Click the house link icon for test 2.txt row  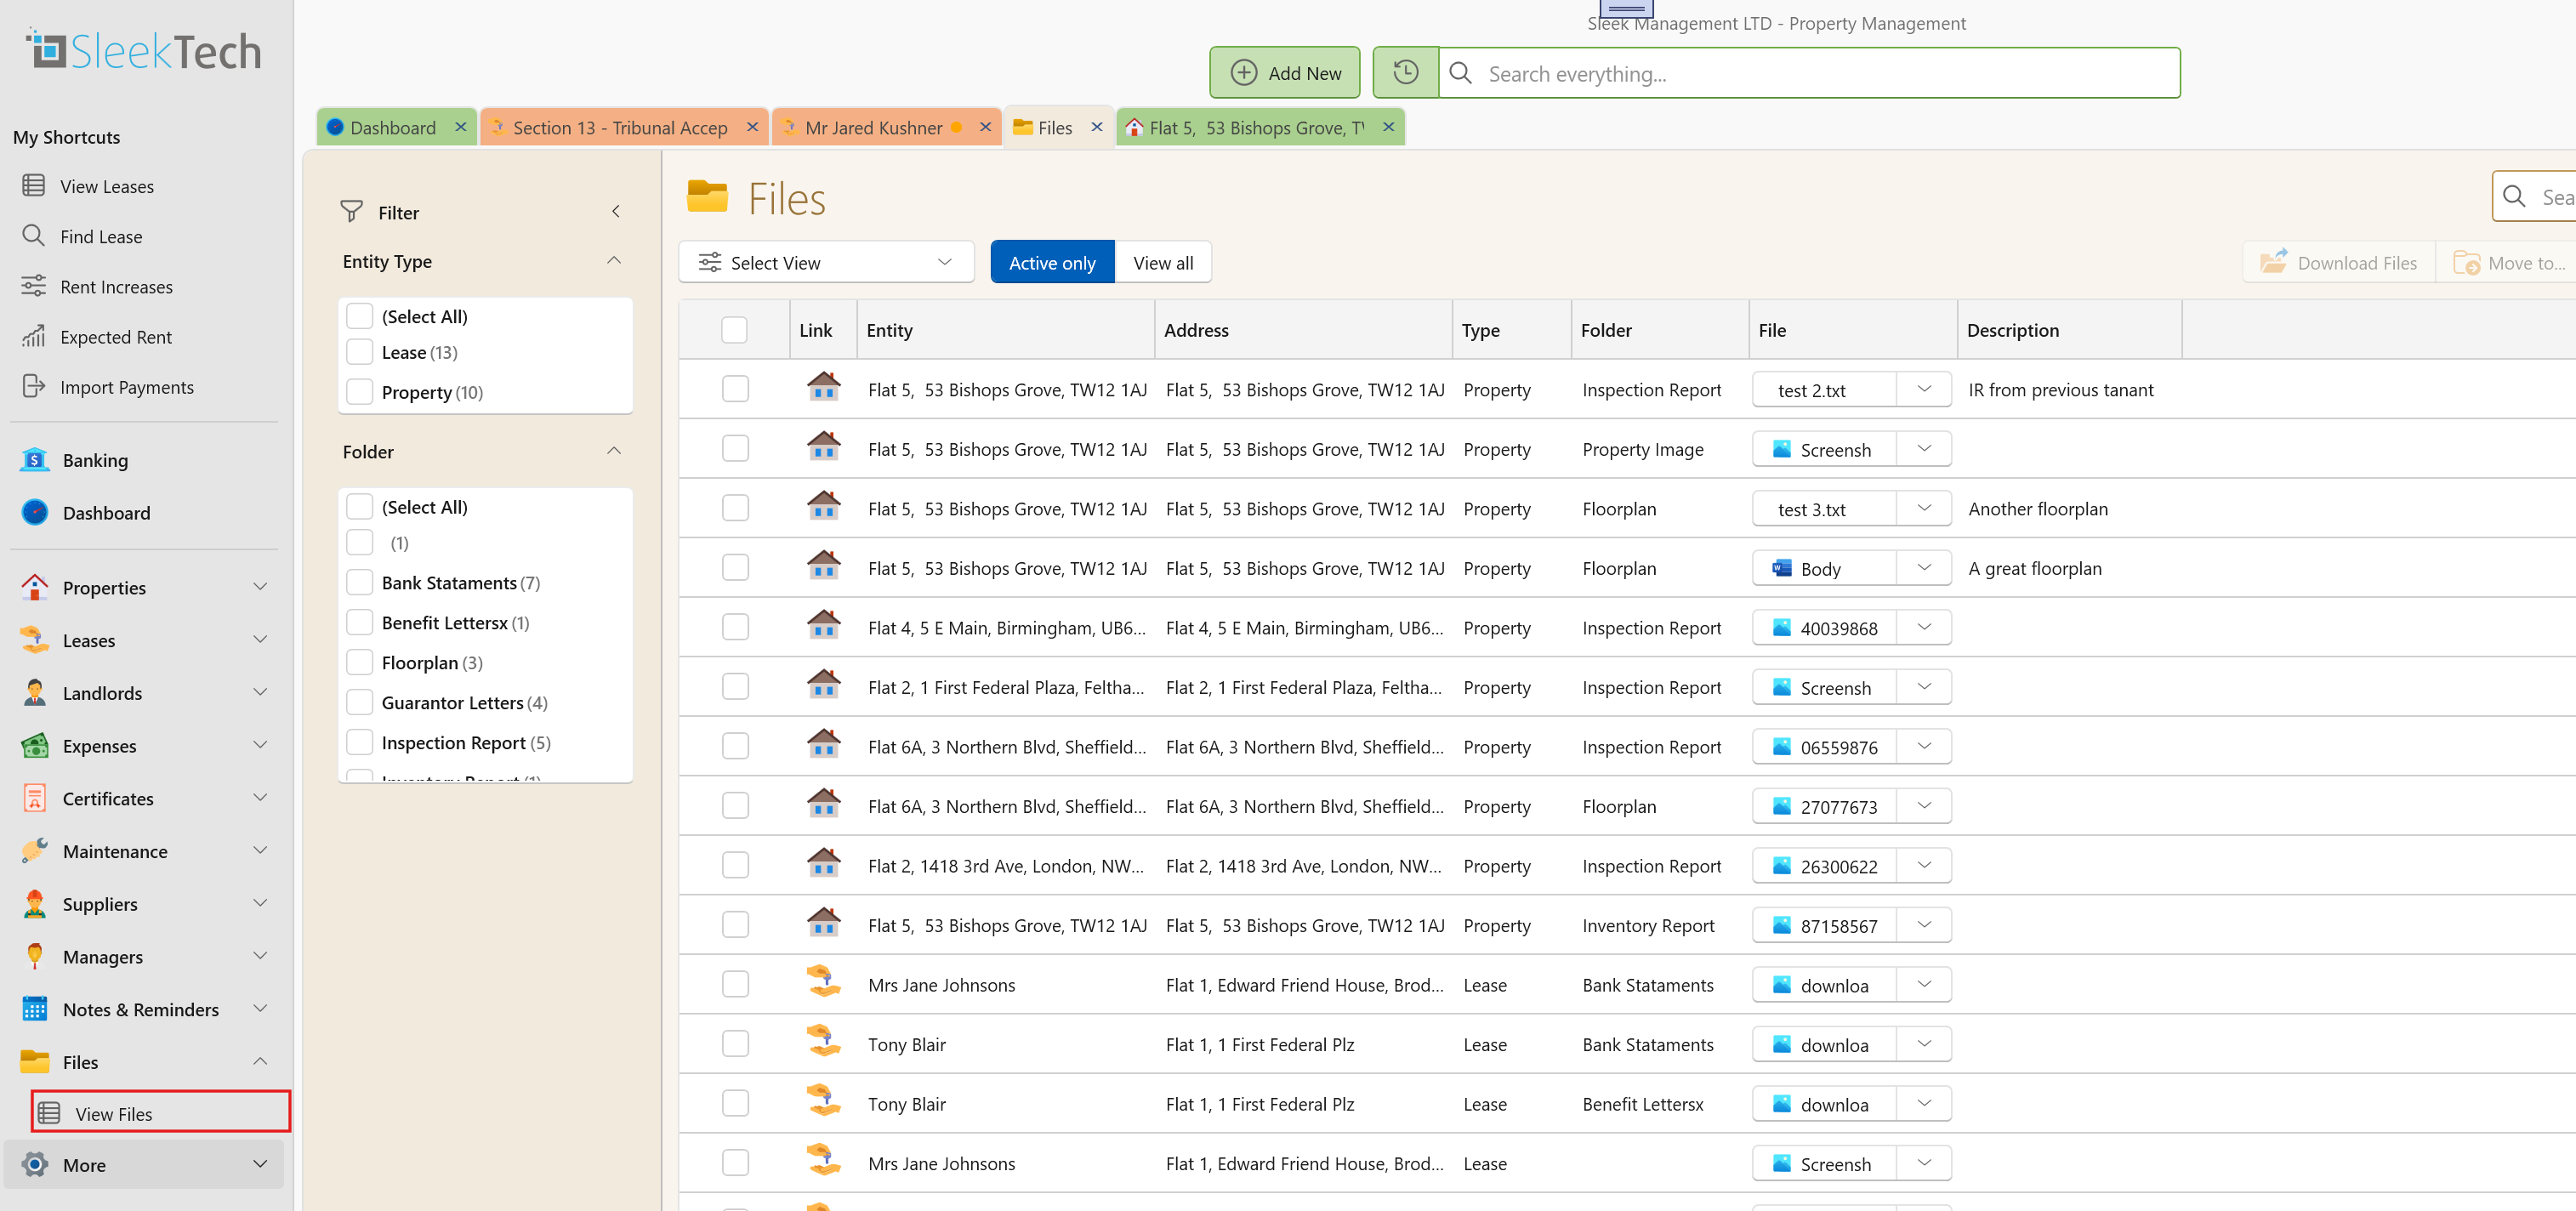[823, 388]
